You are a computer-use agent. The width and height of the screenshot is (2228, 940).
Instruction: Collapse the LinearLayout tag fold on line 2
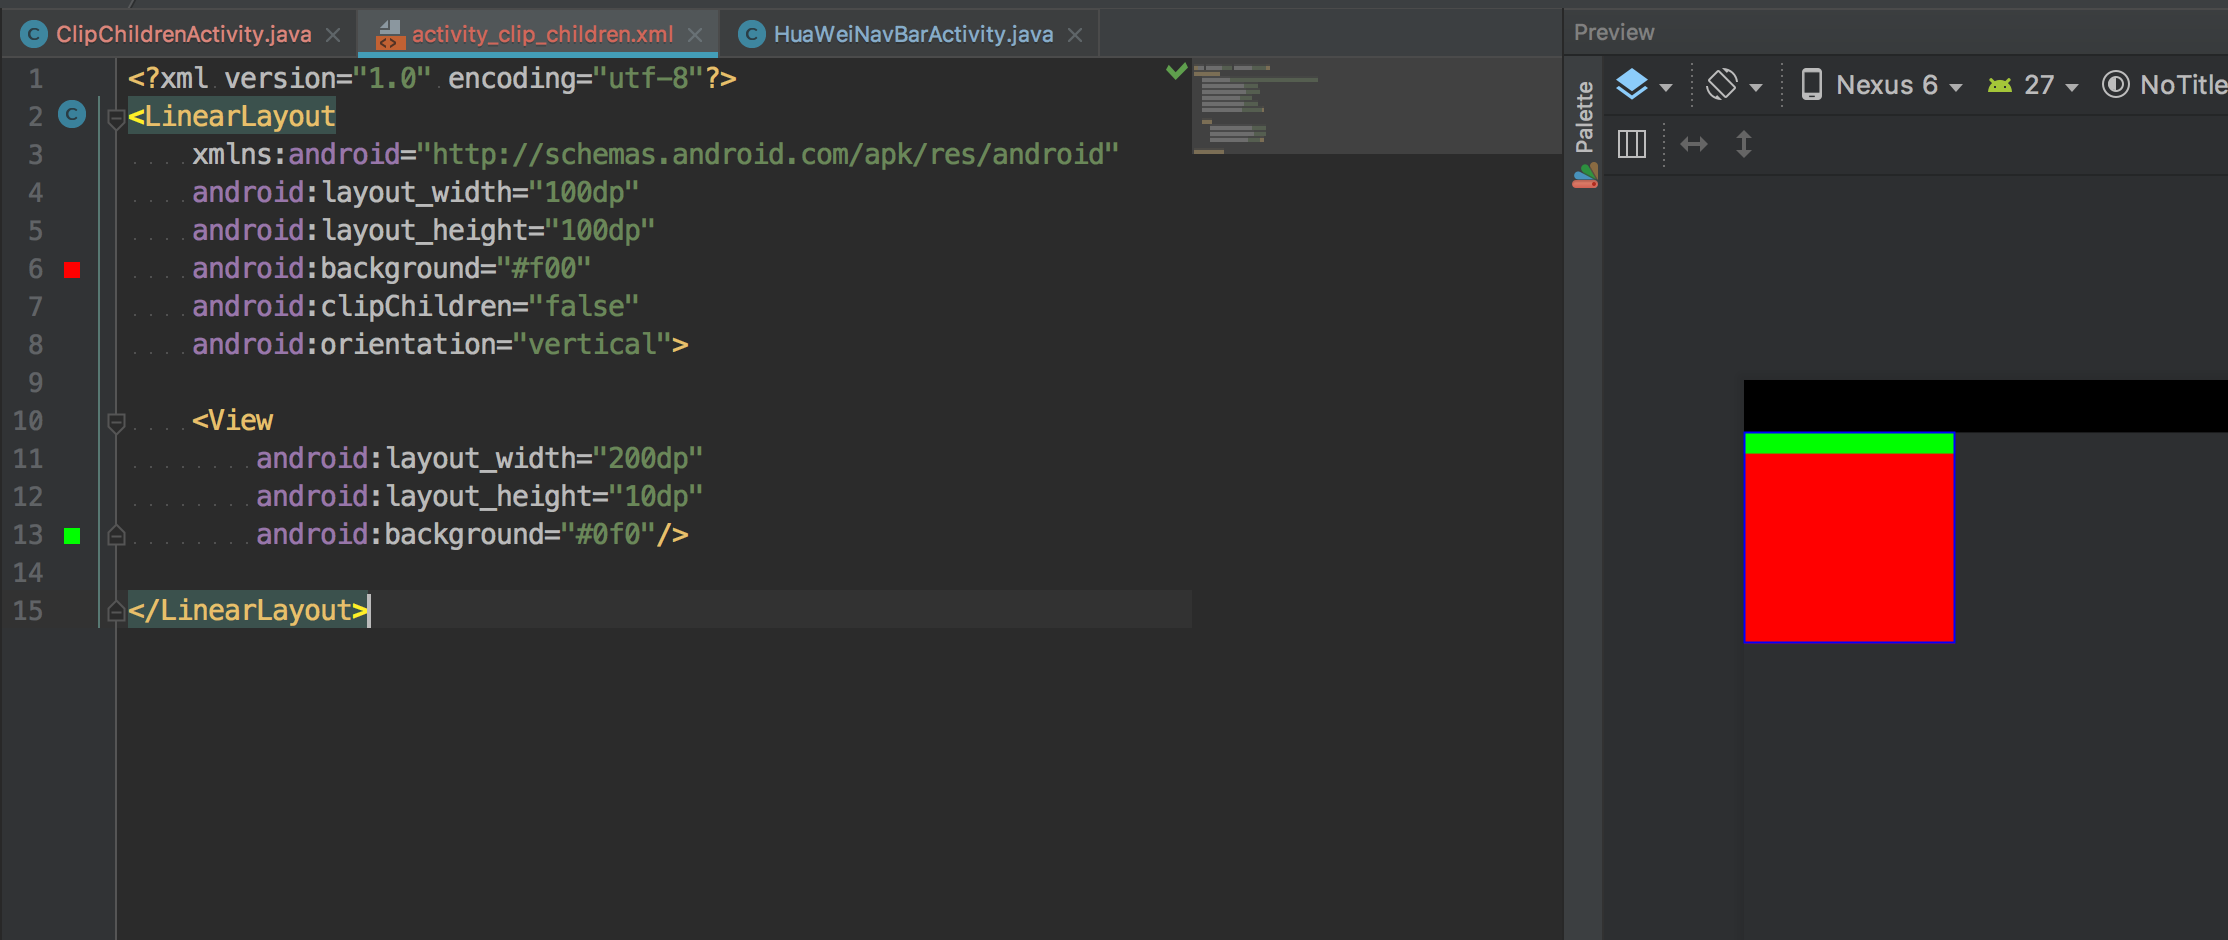coord(116,119)
